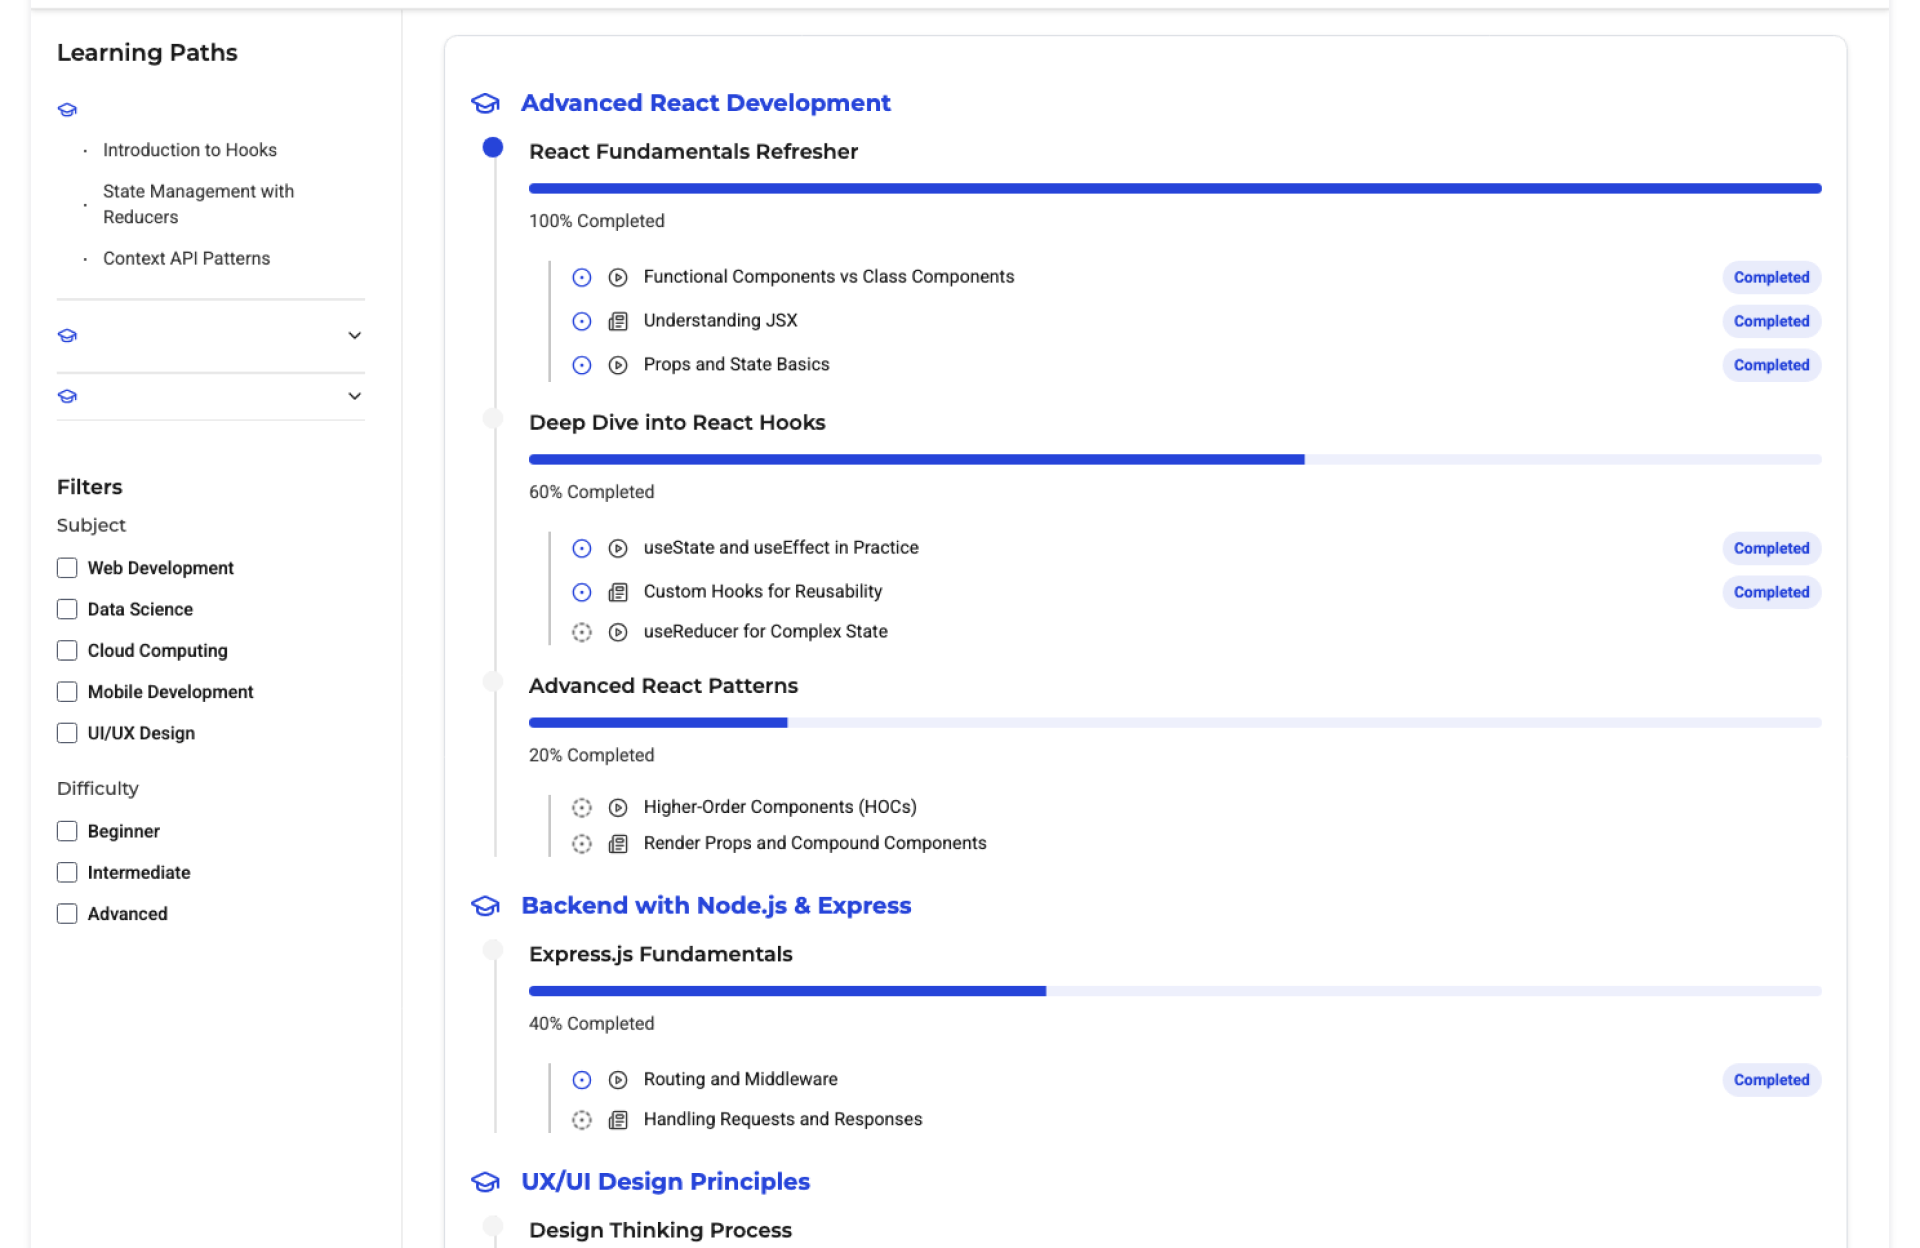
Task: Expand the third collapsed sidebar learning path
Action: 354,396
